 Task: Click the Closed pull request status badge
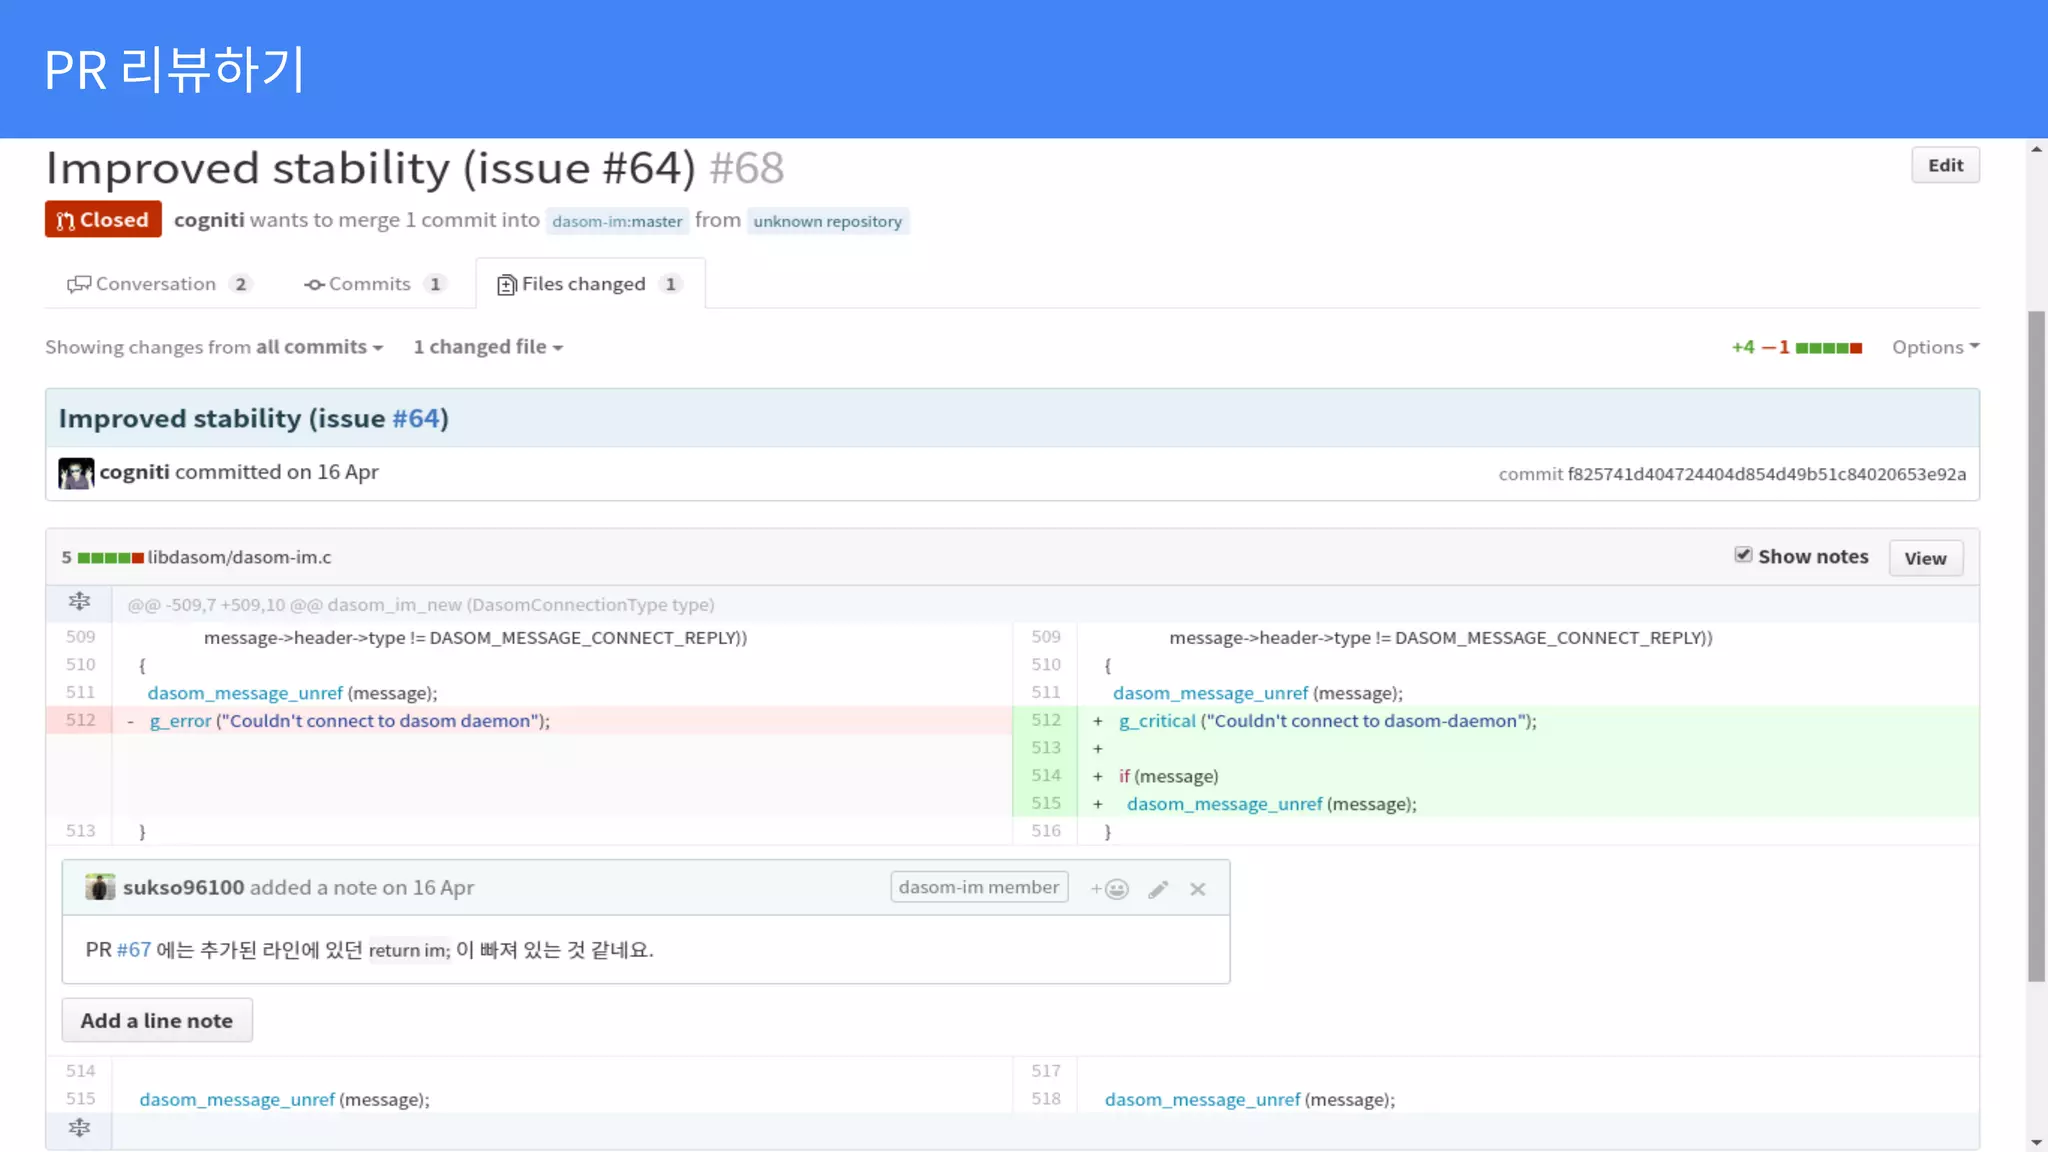pyautogui.click(x=103, y=220)
